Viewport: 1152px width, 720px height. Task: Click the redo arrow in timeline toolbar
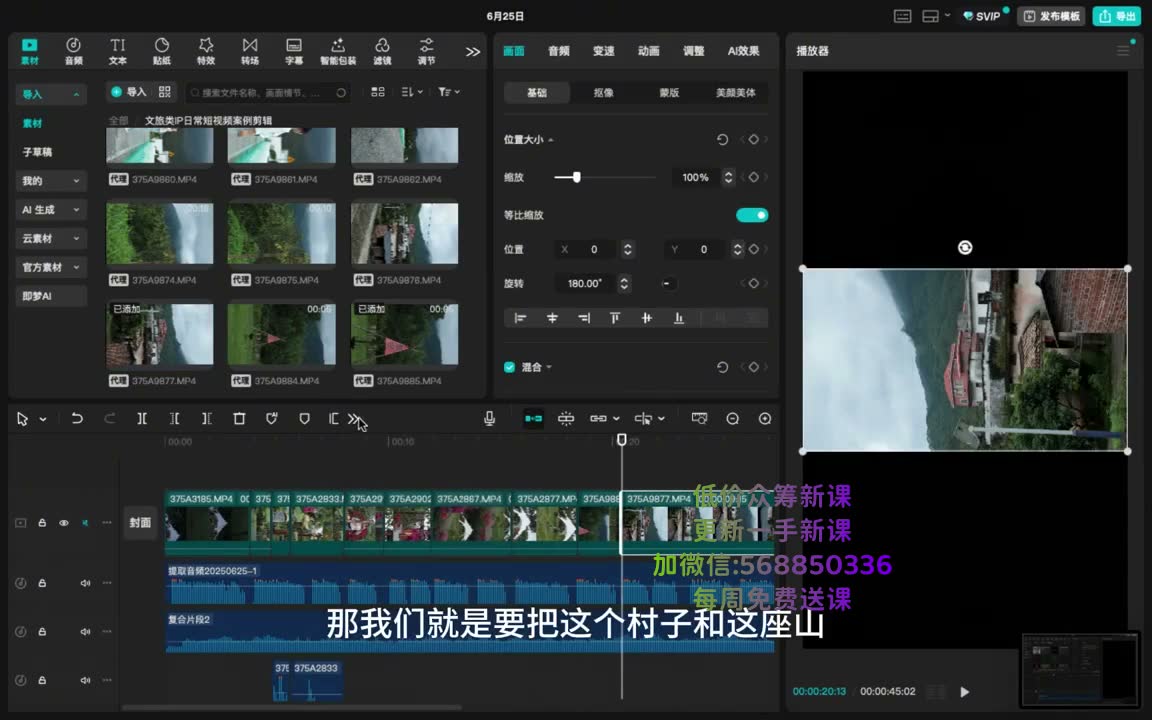pyautogui.click(x=109, y=418)
